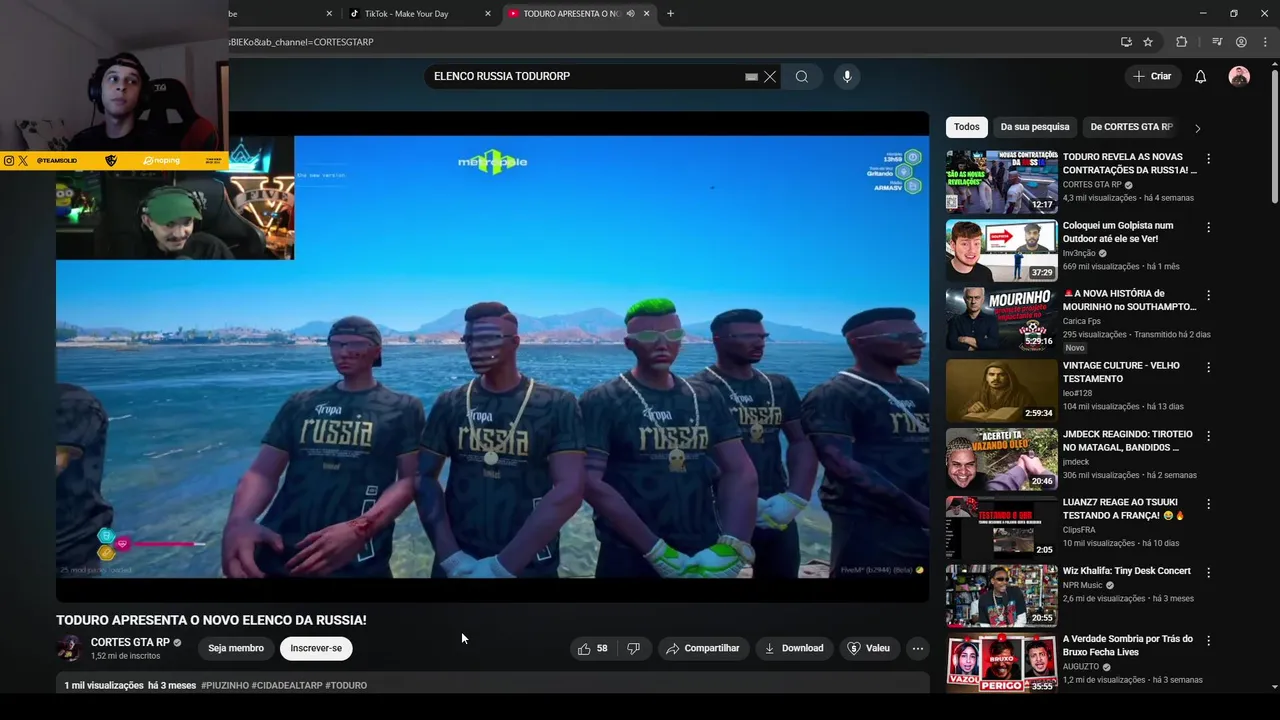Image resolution: width=1280 pixels, height=720 pixels.
Task: Open TODURO REVELA AS NOVAS CONTRATAÇÕES thumbnail
Action: coord(1001,182)
